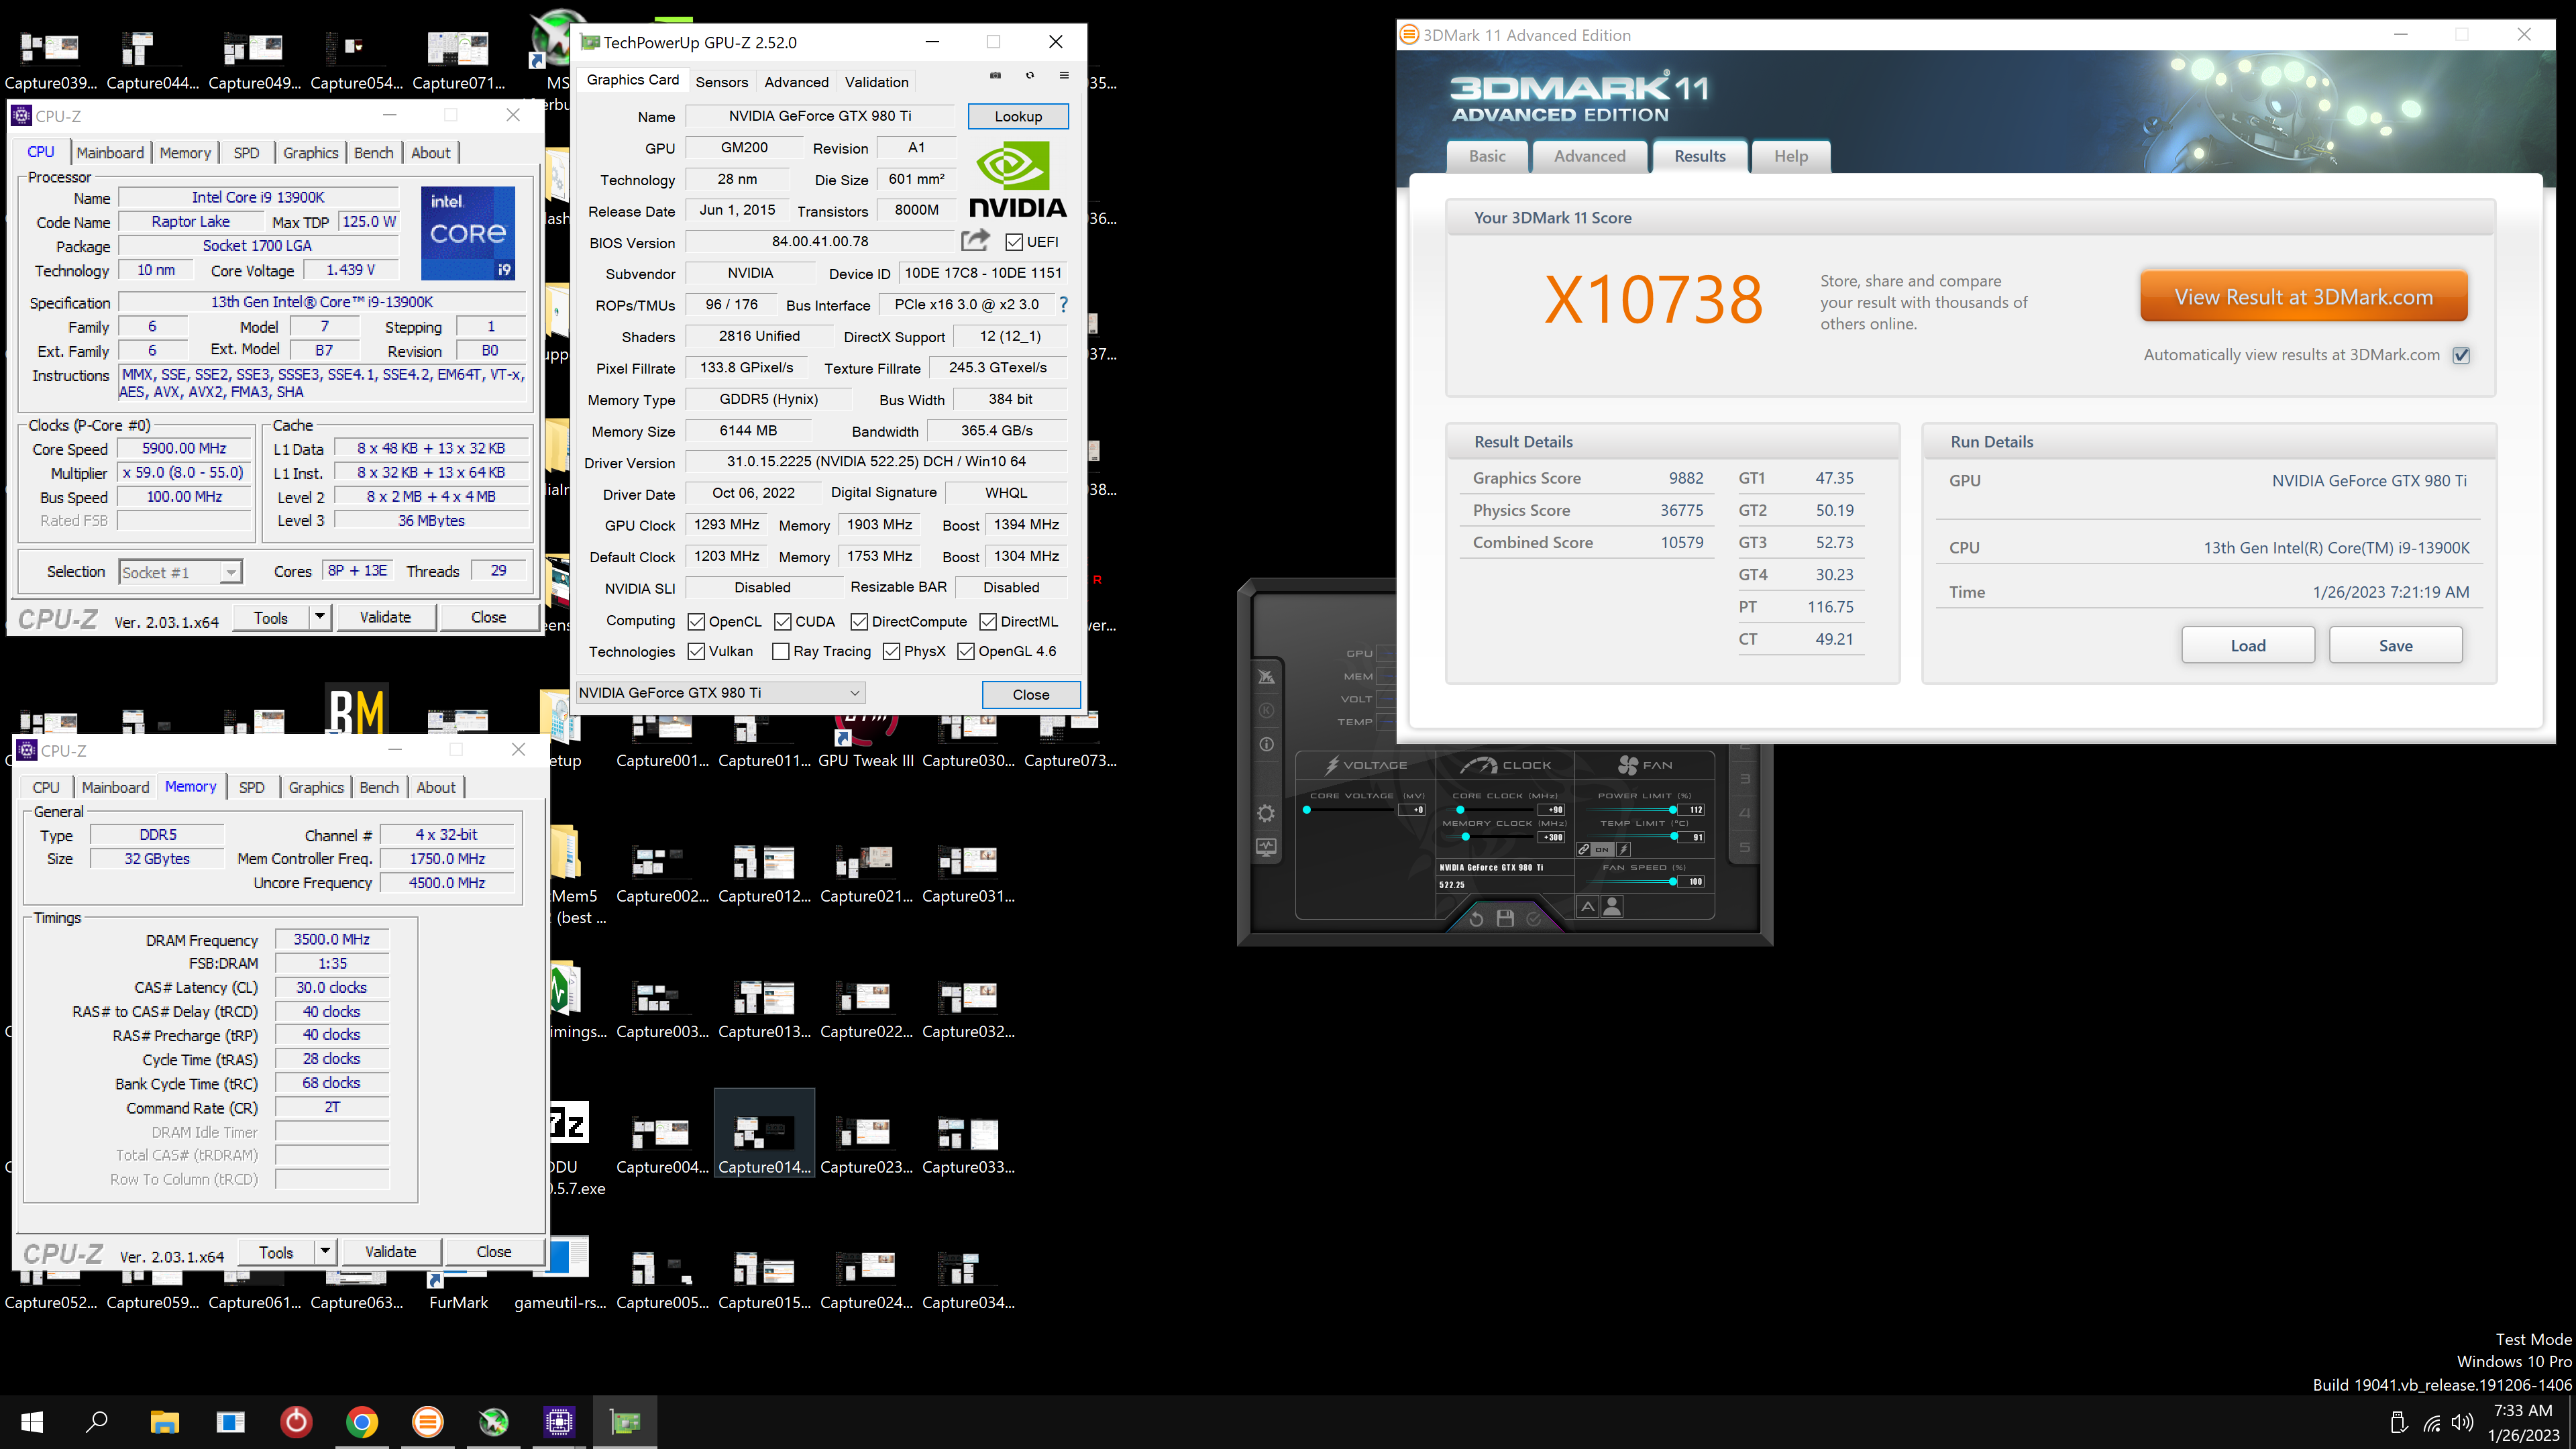2576x1449 pixels.
Task: Open File Explorer from the taskbar
Action: (164, 1422)
